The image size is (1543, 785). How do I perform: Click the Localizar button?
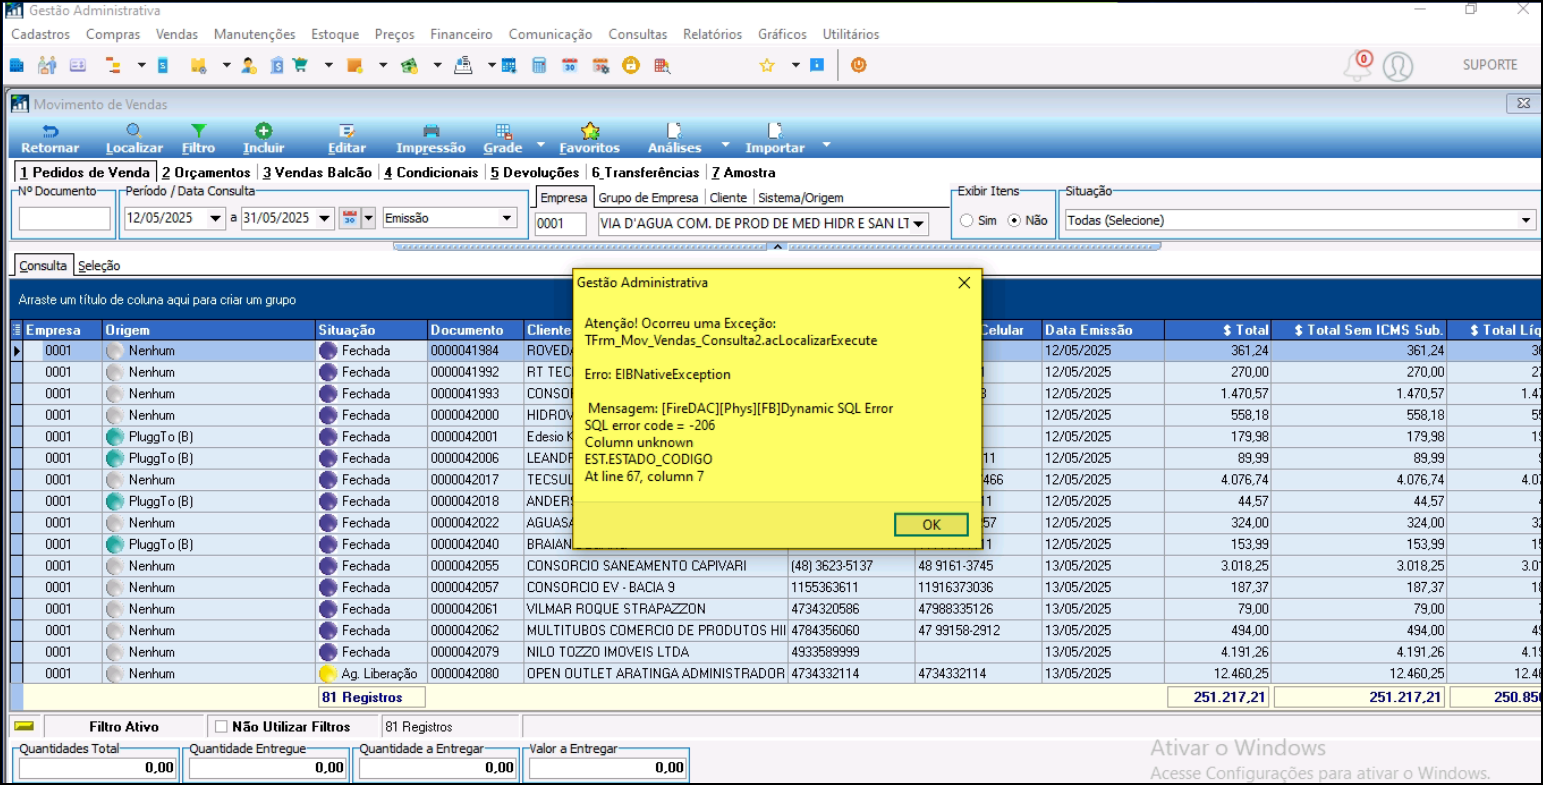134,139
